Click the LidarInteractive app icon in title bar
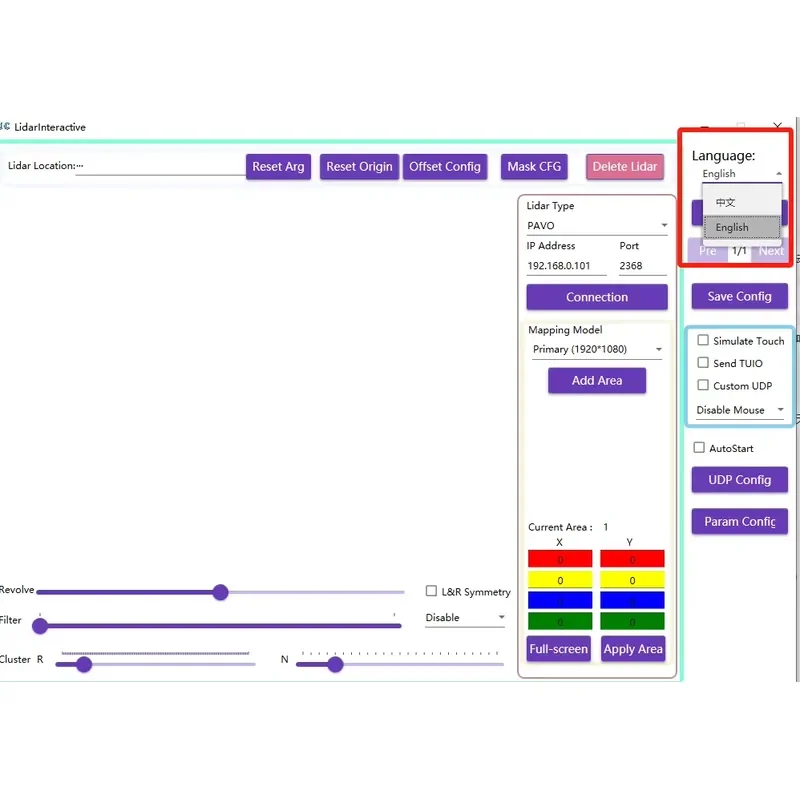 (5, 126)
